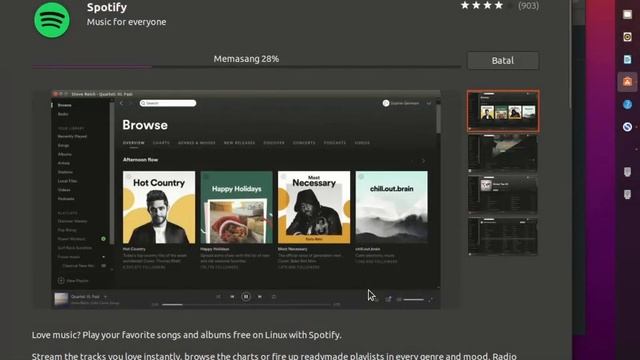Open the Help question-mark dock icon

627,104
